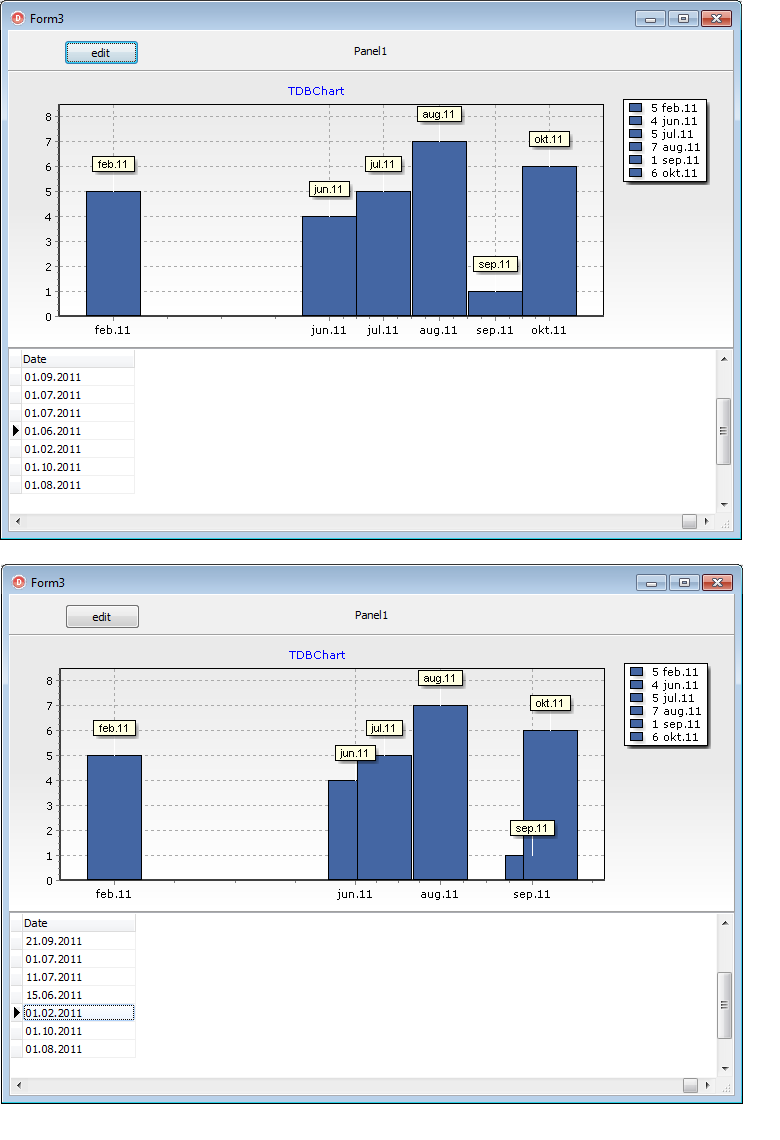Click the '5 jul.11' legend entry in the lower window

tap(665, 698)
